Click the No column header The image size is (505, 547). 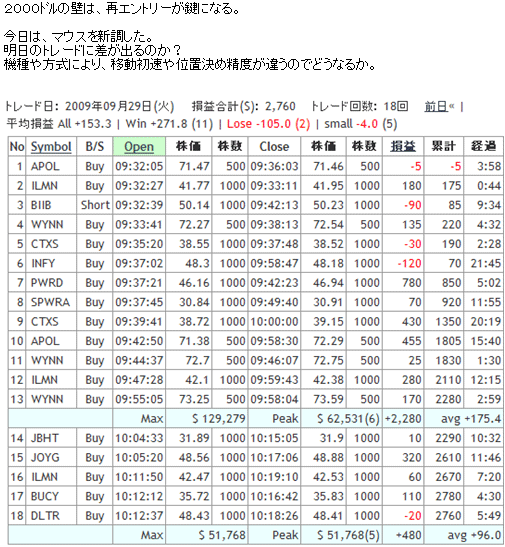(17, 147)
